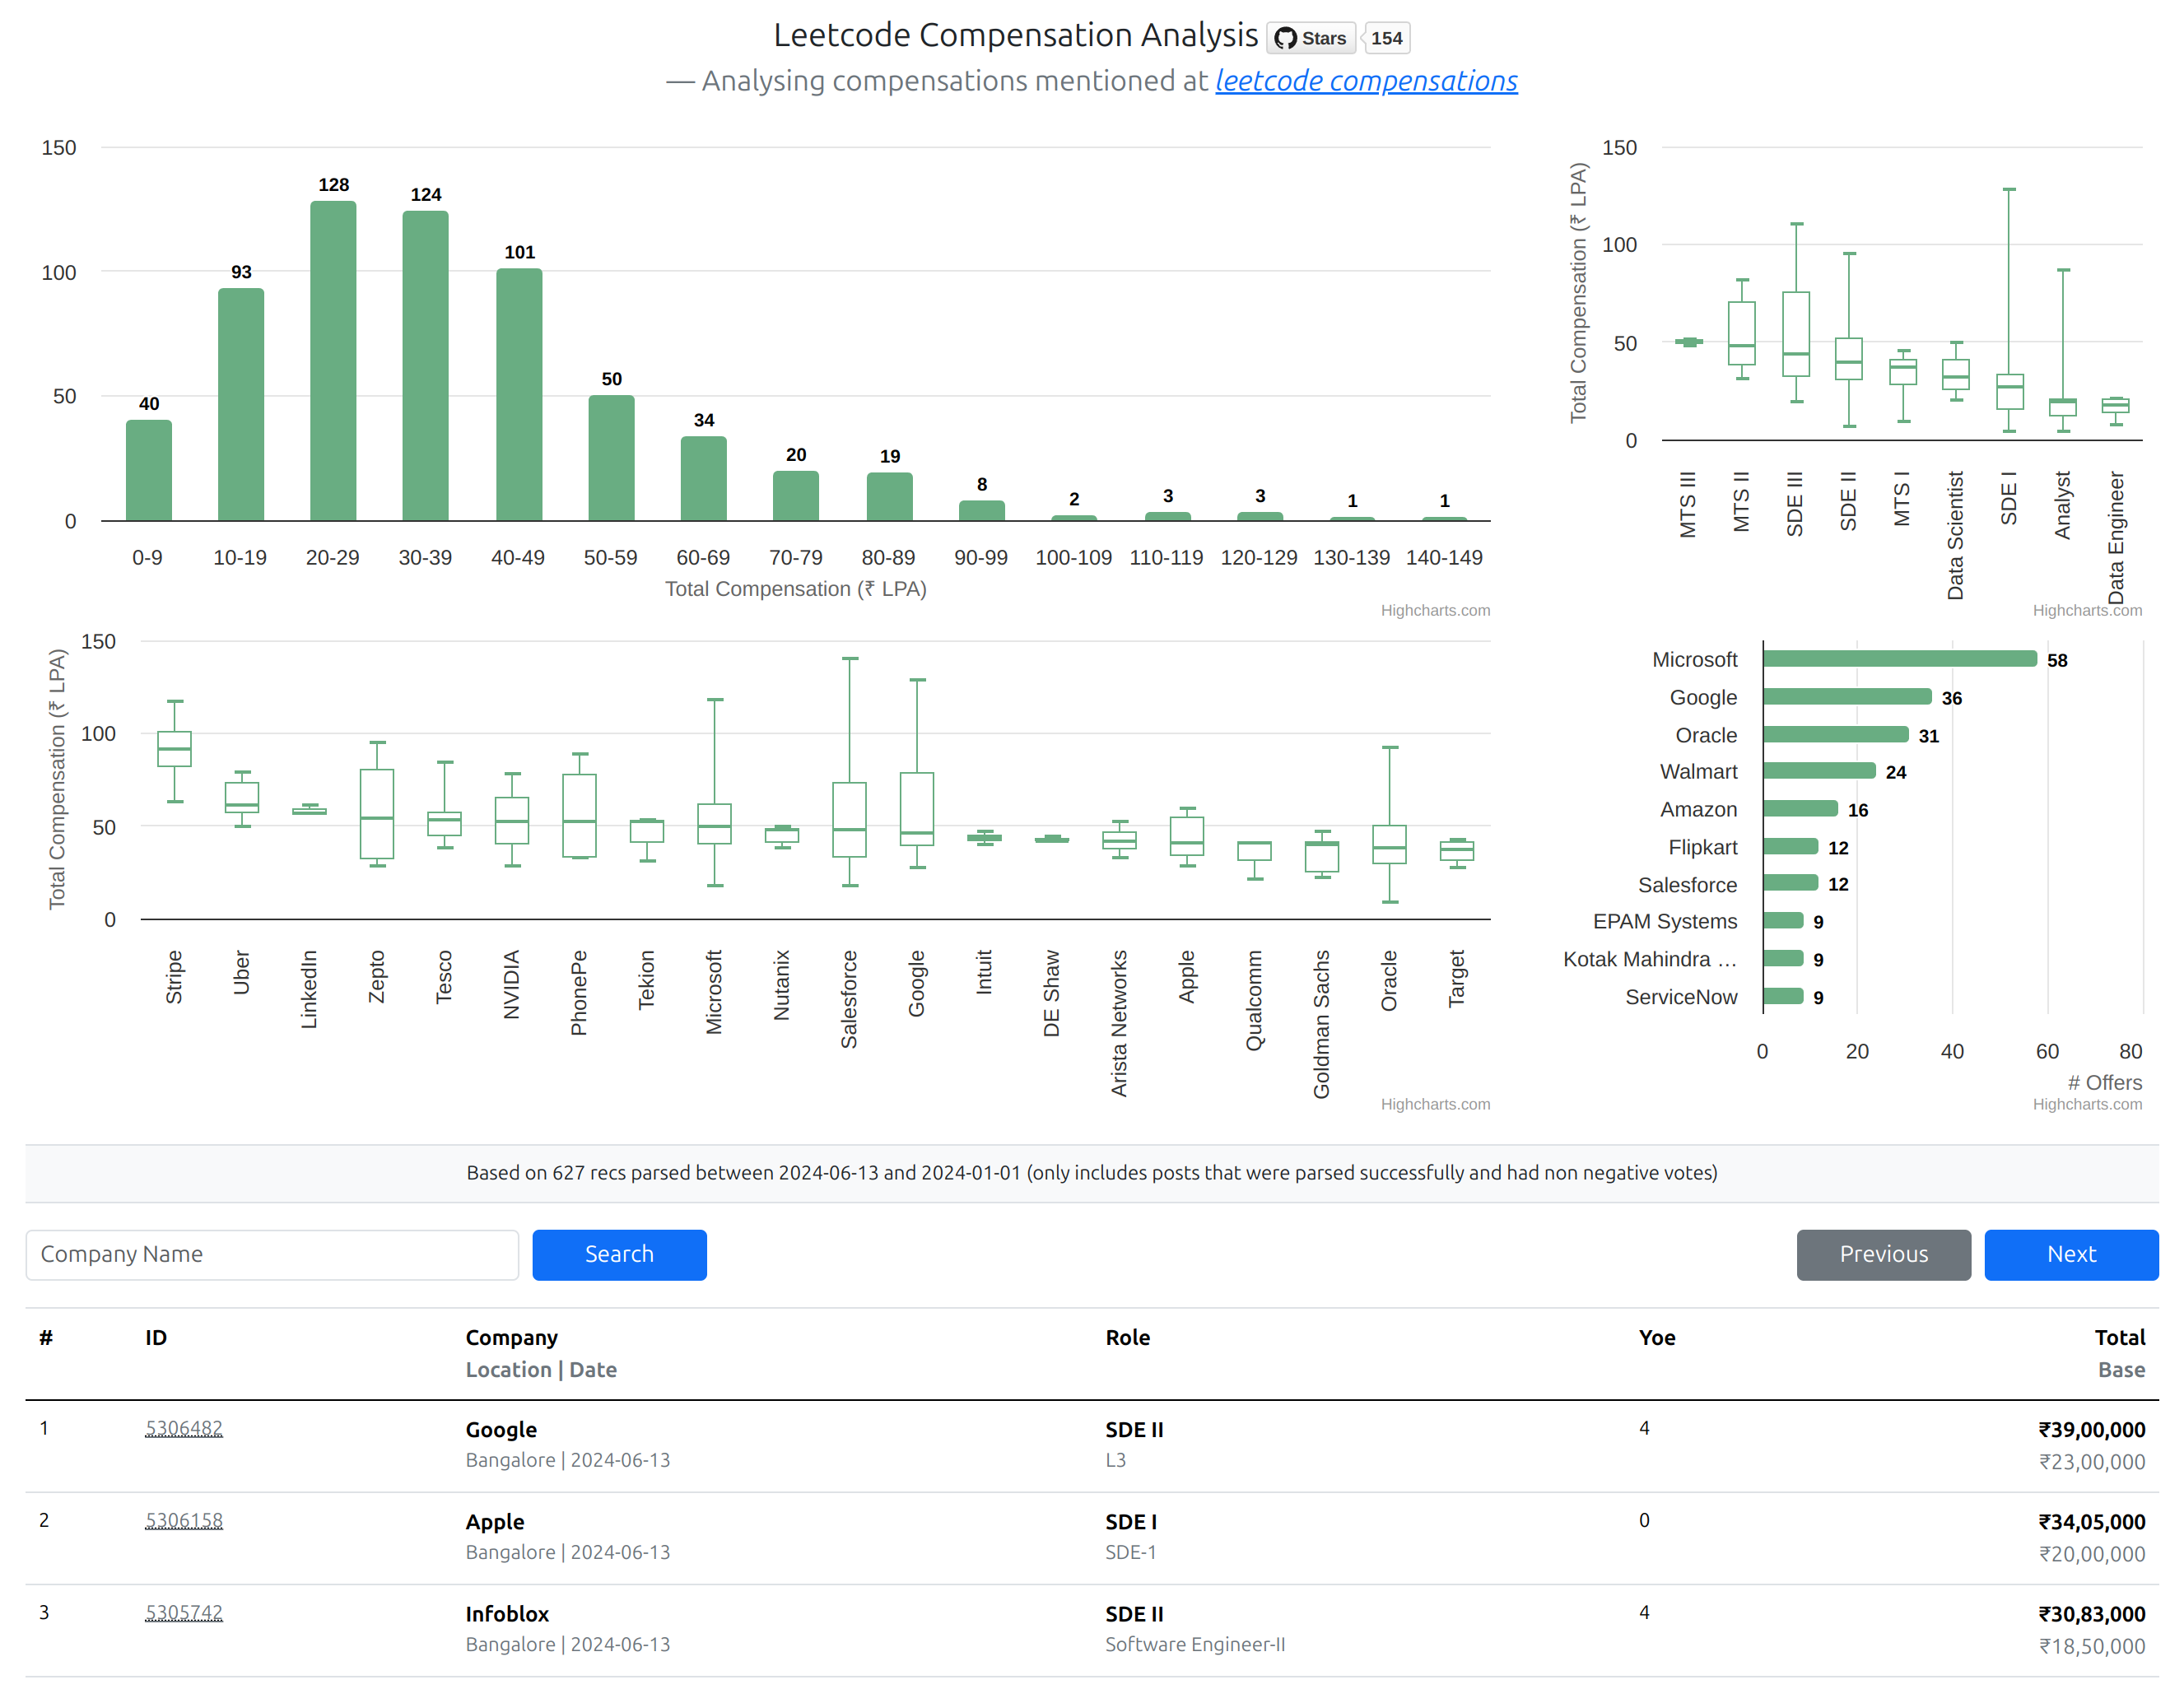Click the Company column header
The width and height of the screenshot is (2184, 1689).
point(512,1337)
